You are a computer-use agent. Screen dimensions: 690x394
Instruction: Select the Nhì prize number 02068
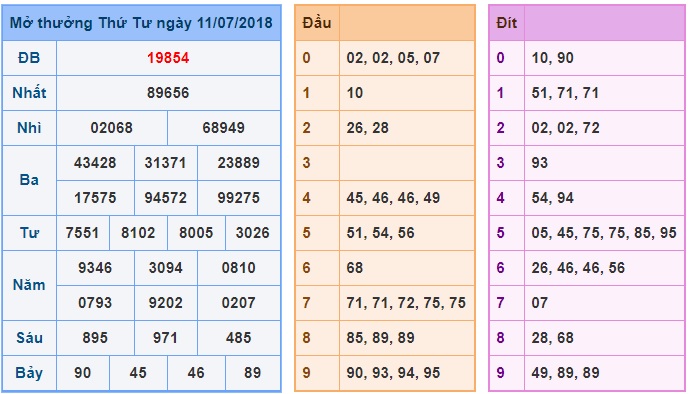coord(112,128)
